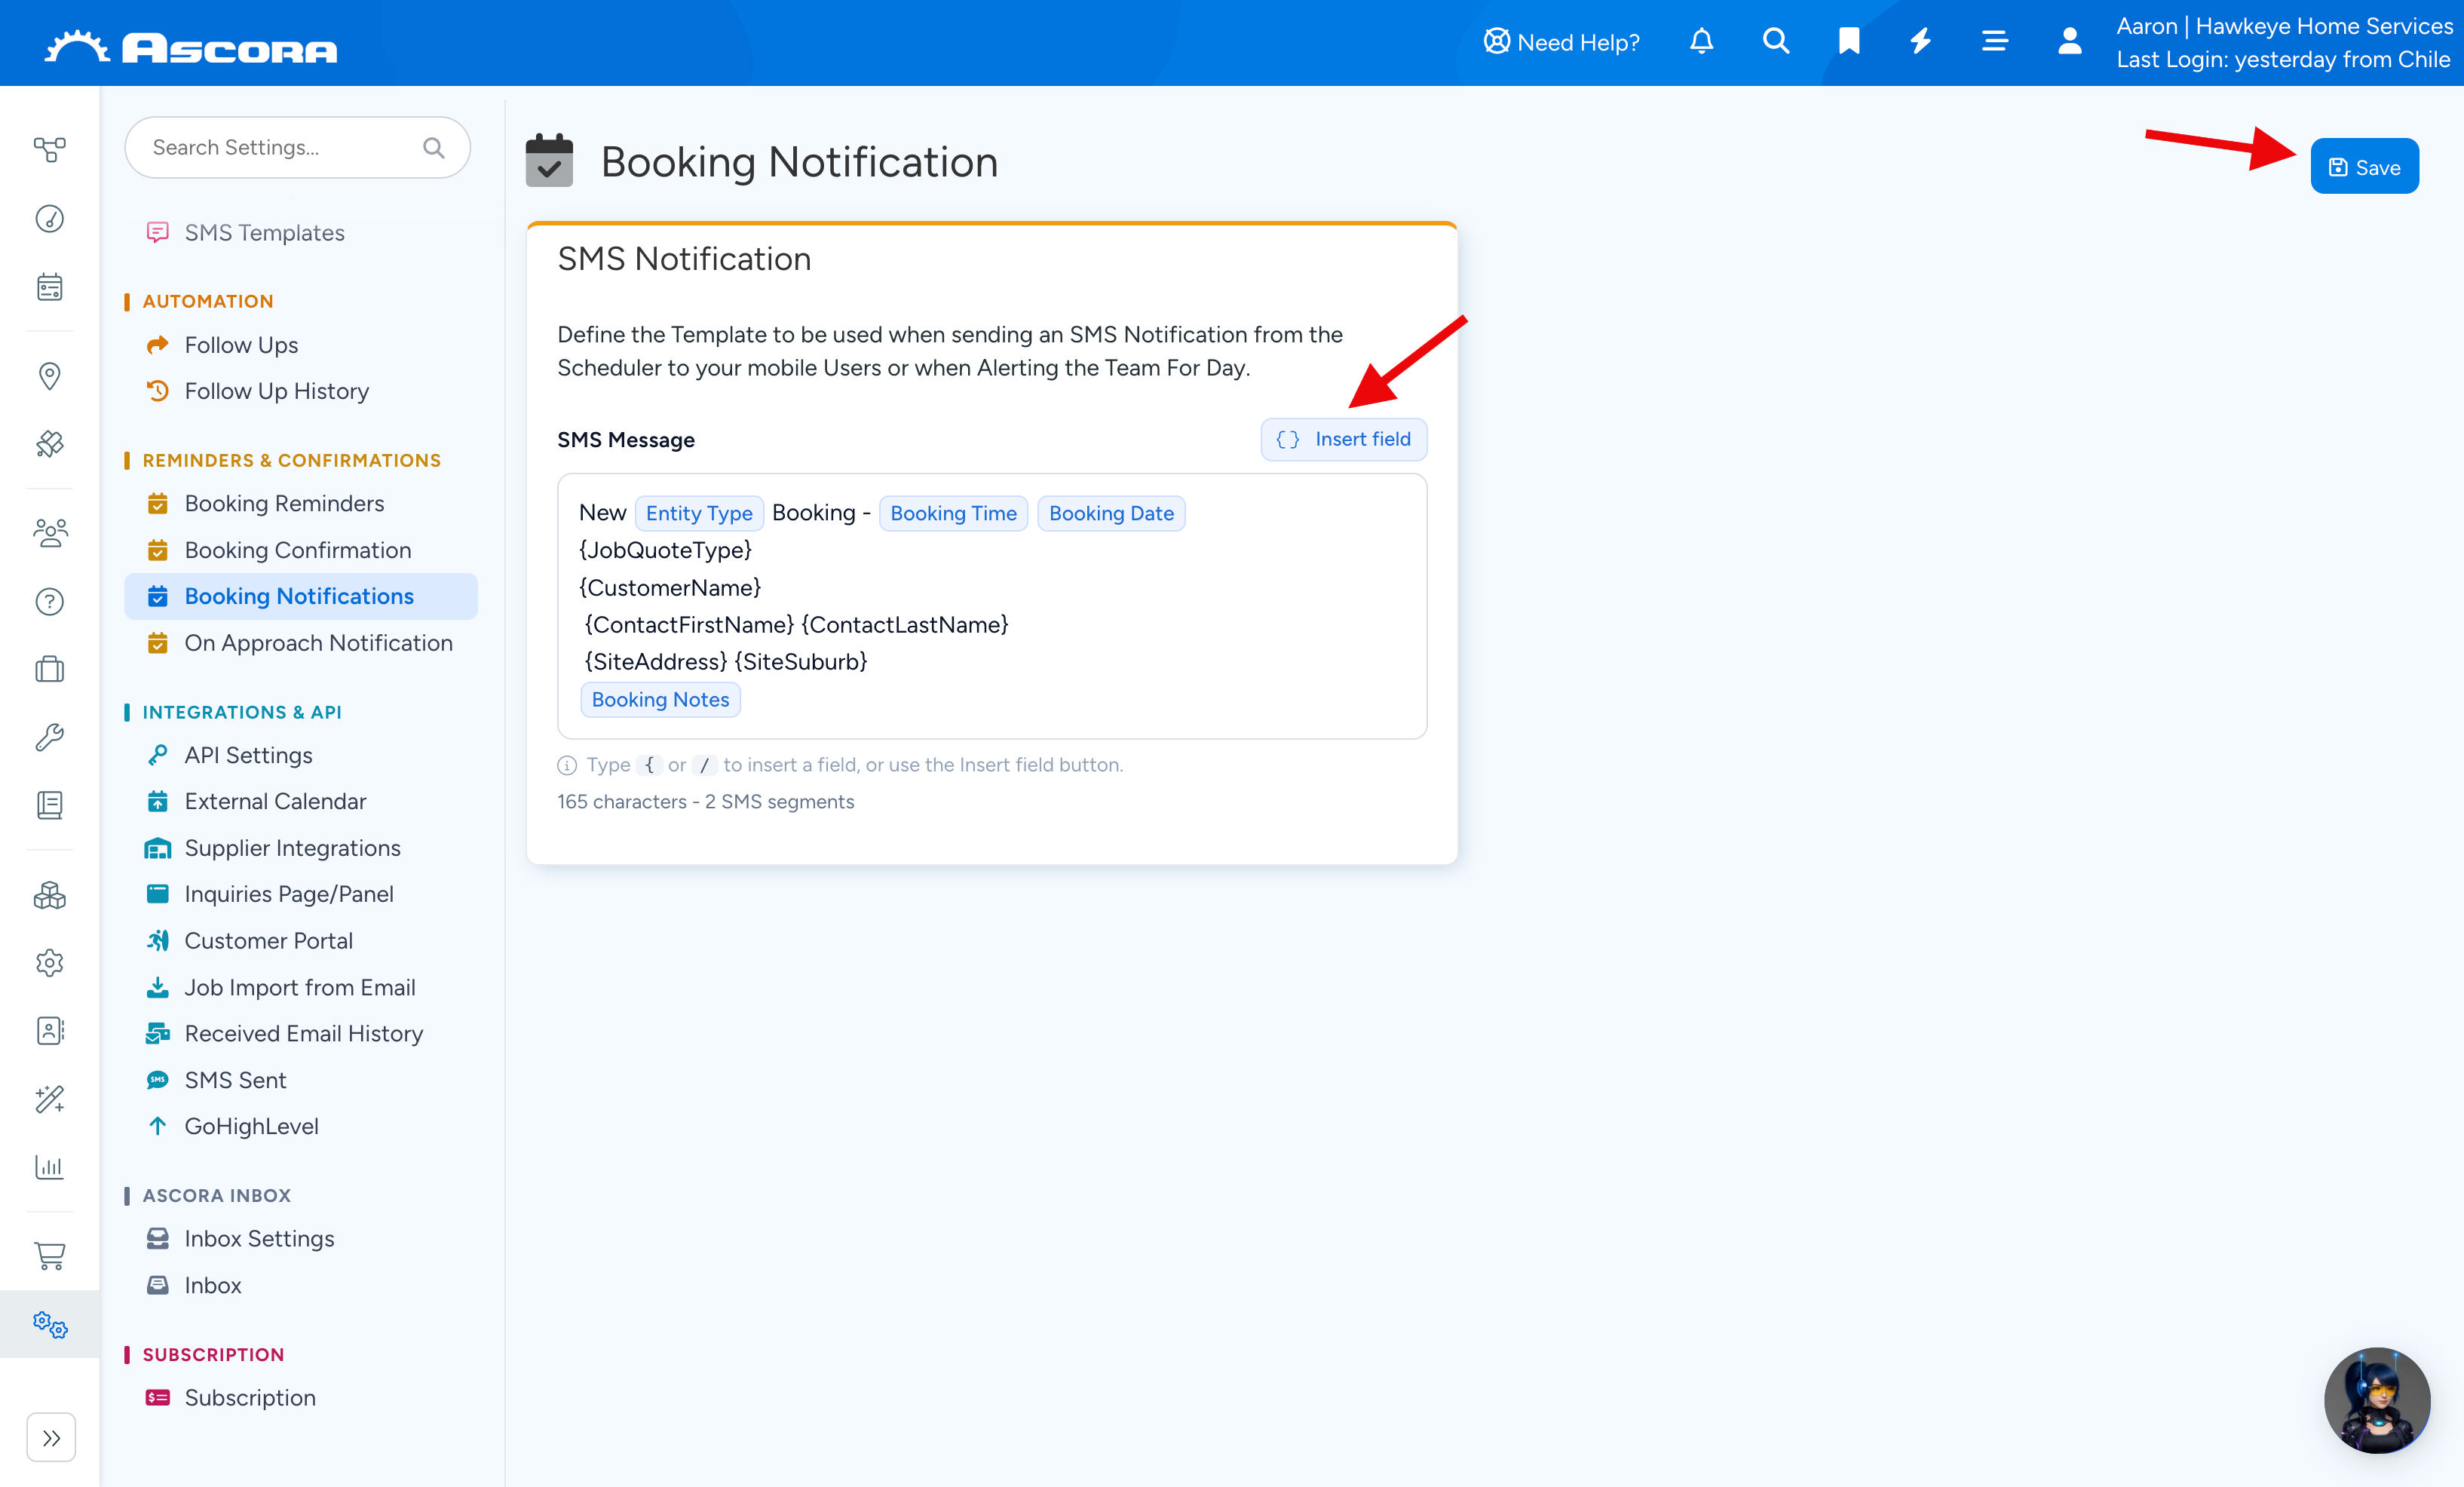
Task: Click the {CustomerName} text in message
Action: [670, 587]
